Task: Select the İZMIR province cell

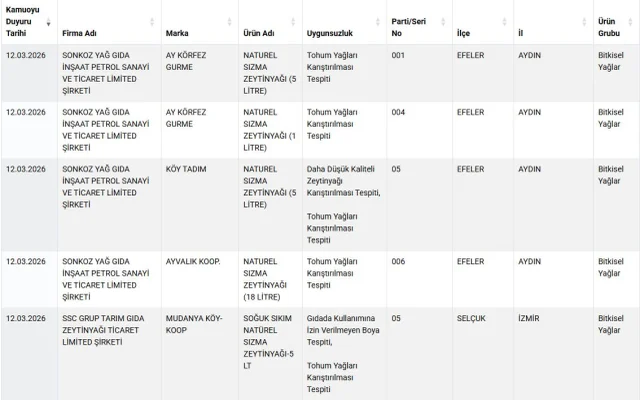Action: click(530, 318)
